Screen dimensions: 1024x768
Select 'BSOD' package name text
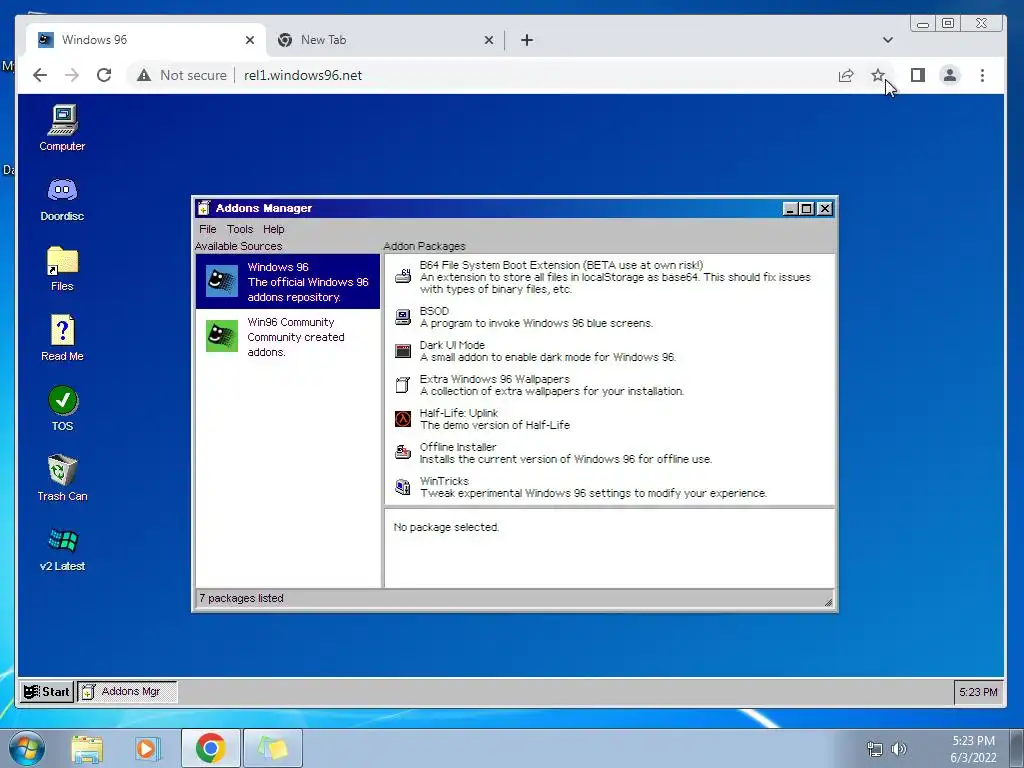click(434, 311)
